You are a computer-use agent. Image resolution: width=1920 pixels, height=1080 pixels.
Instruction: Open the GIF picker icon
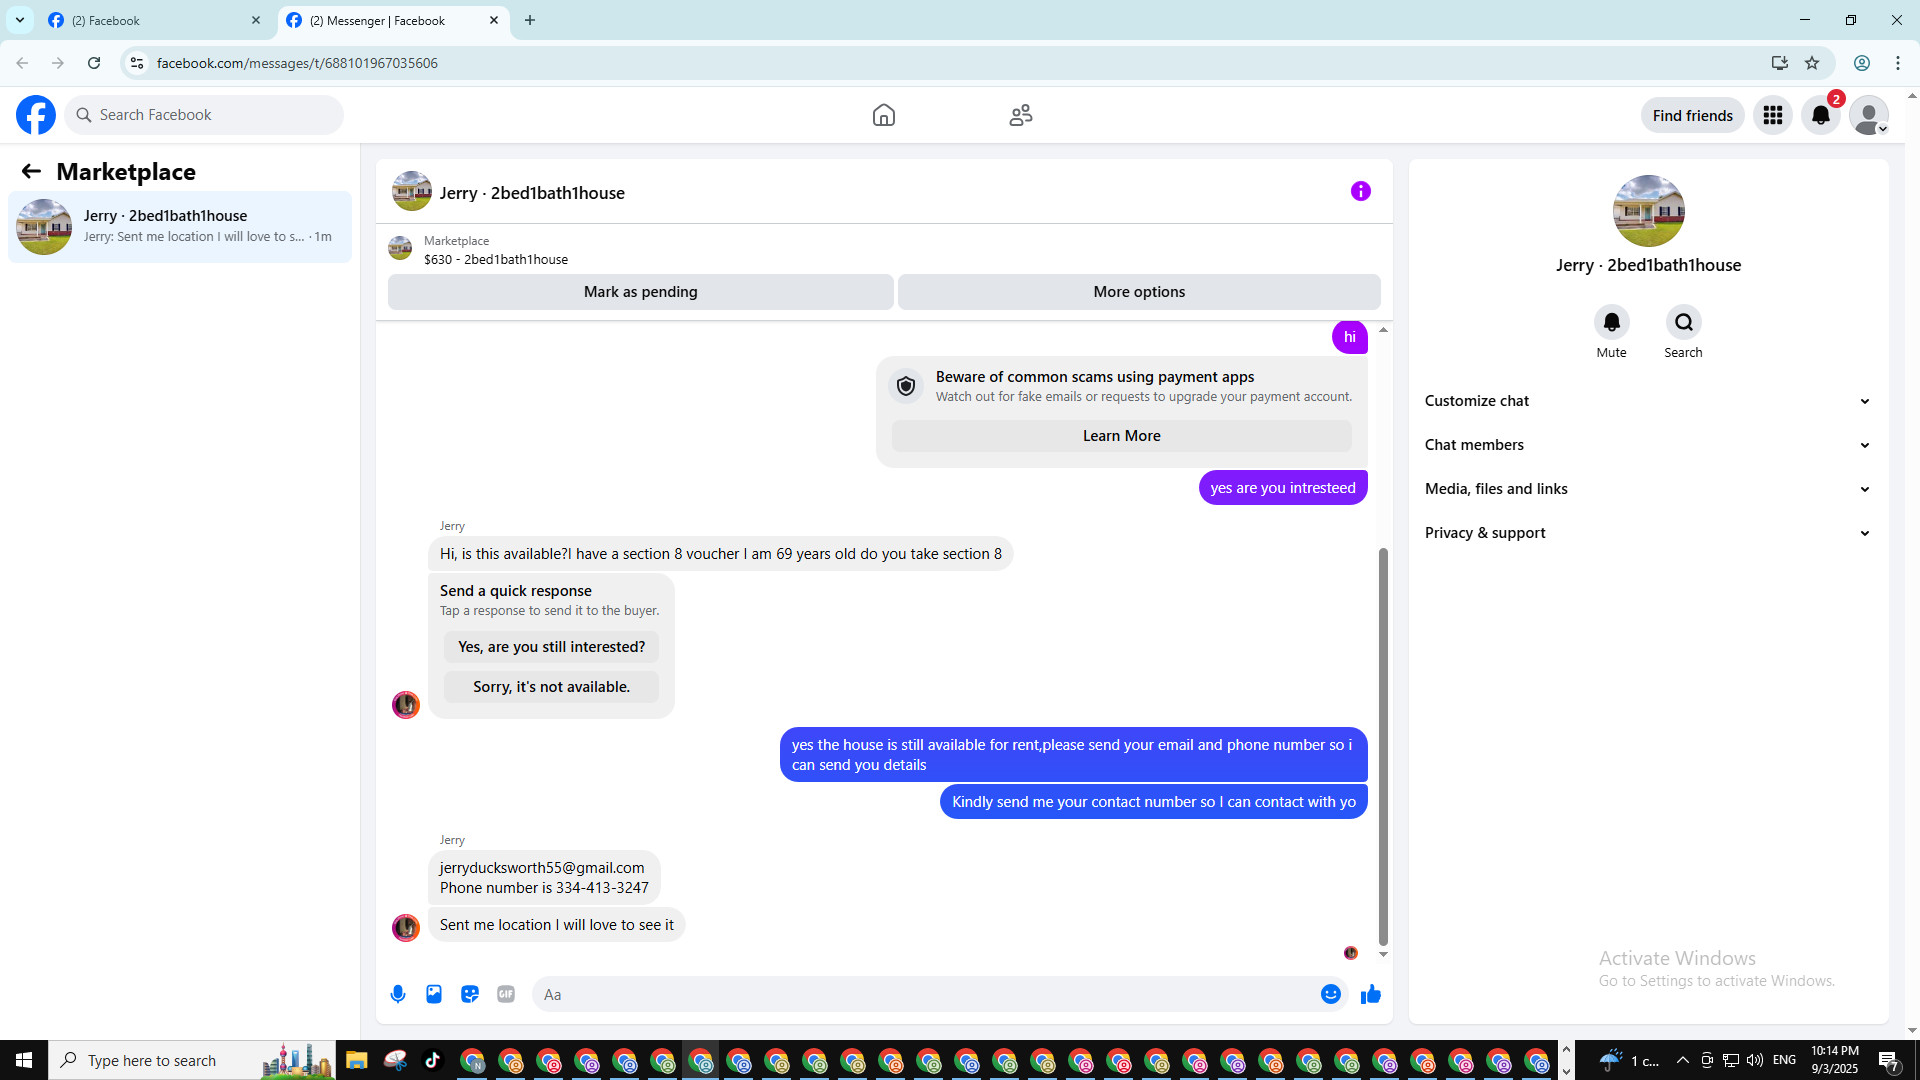point(506,994)
